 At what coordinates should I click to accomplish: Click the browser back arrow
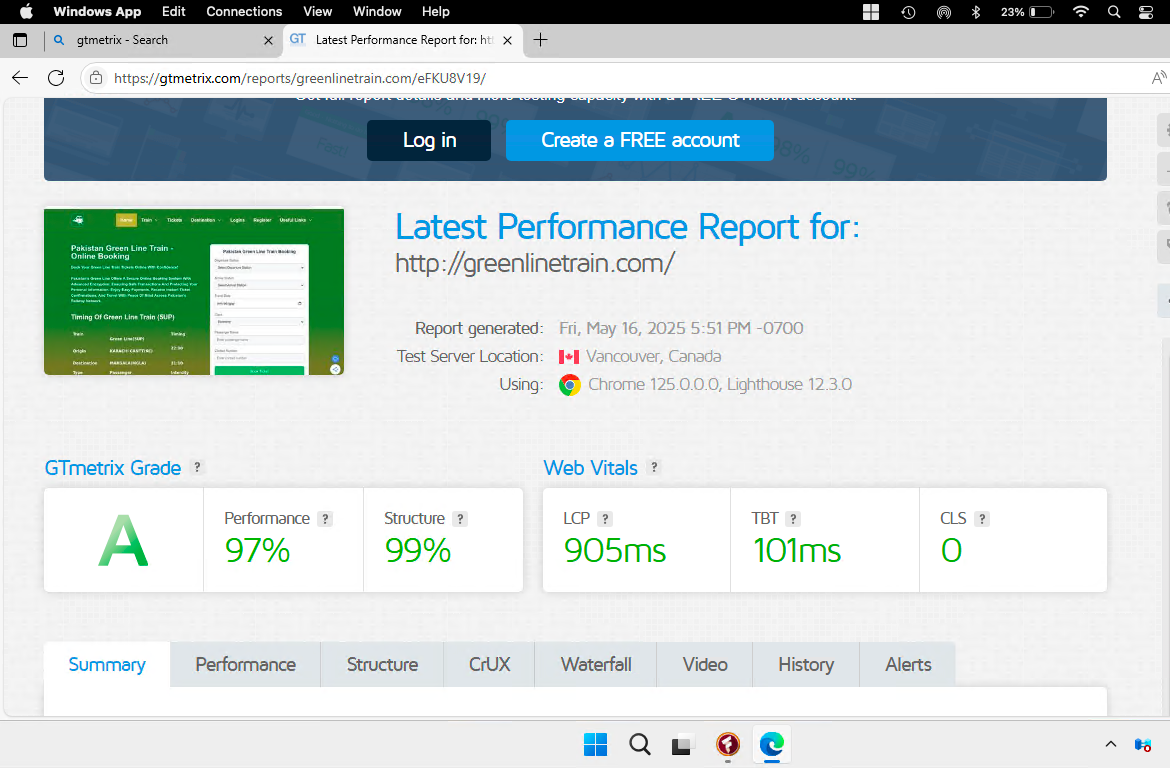click(x=20, y=78)
